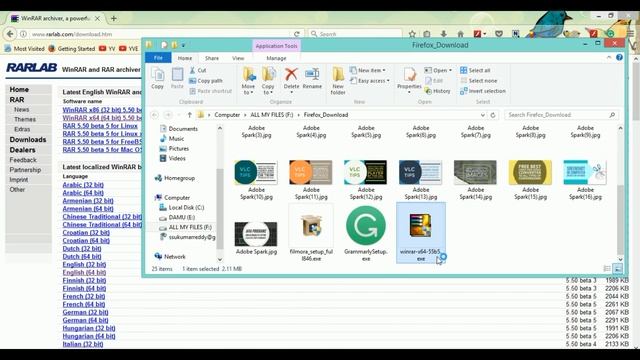Expand the address bar history dropdown
640x360 pixels.
(x=483, y=115)
